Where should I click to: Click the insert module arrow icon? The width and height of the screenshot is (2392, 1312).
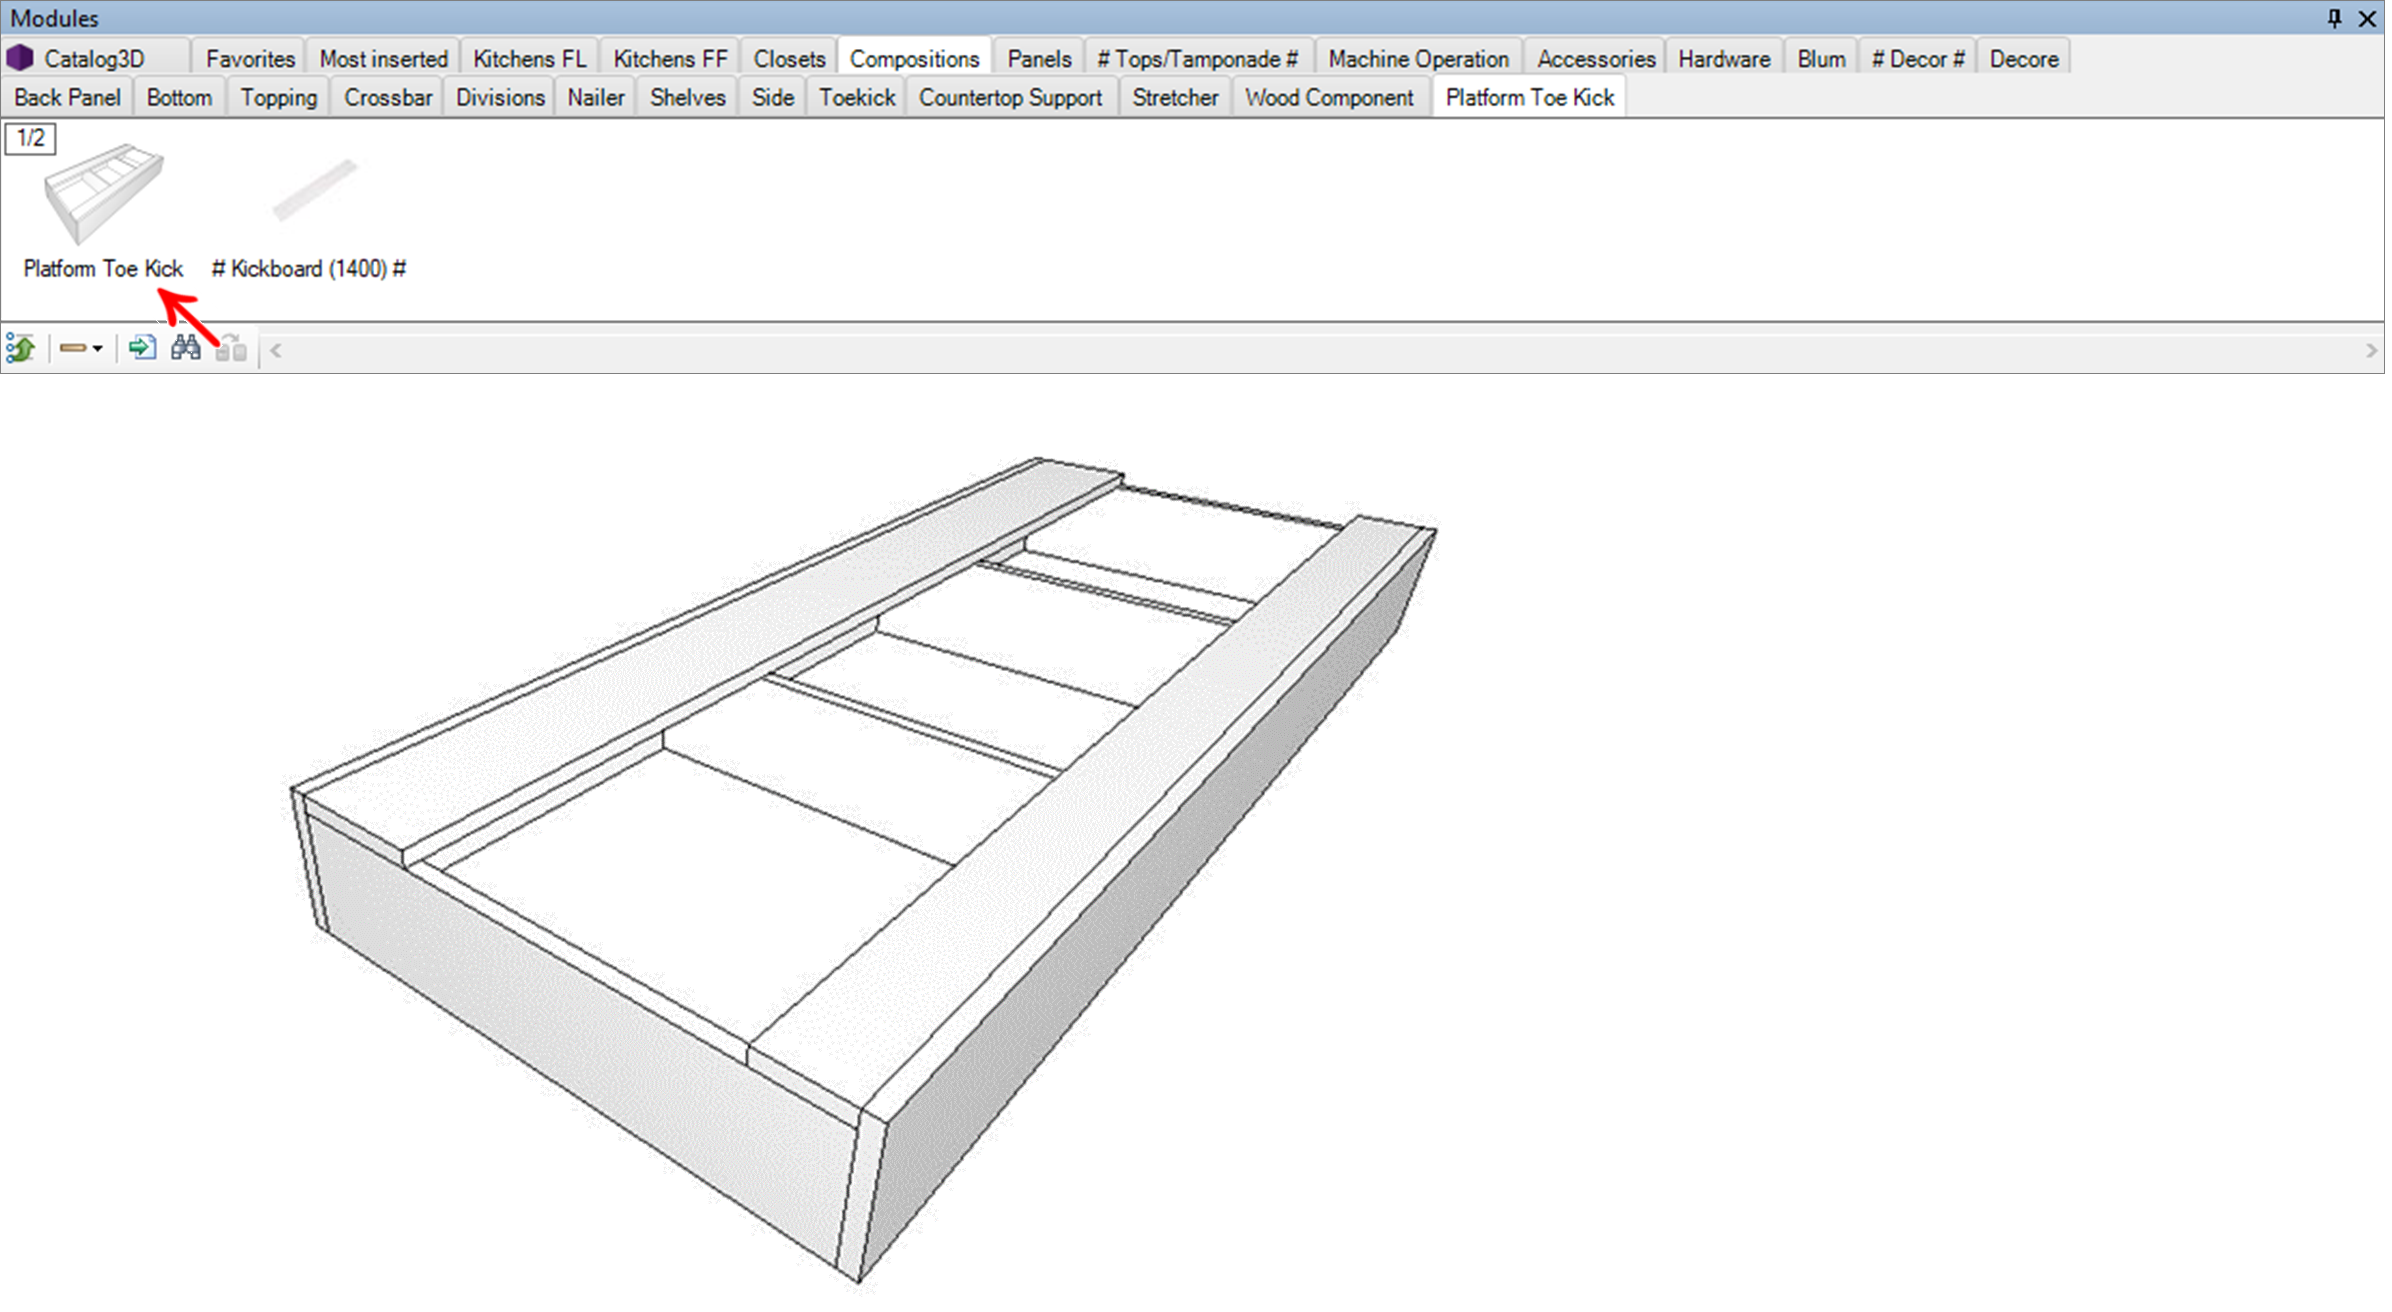[x=142, y=348]
